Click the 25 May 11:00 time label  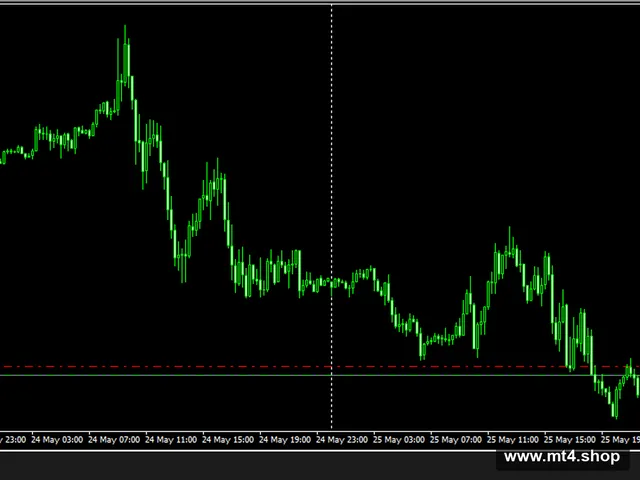513,440
